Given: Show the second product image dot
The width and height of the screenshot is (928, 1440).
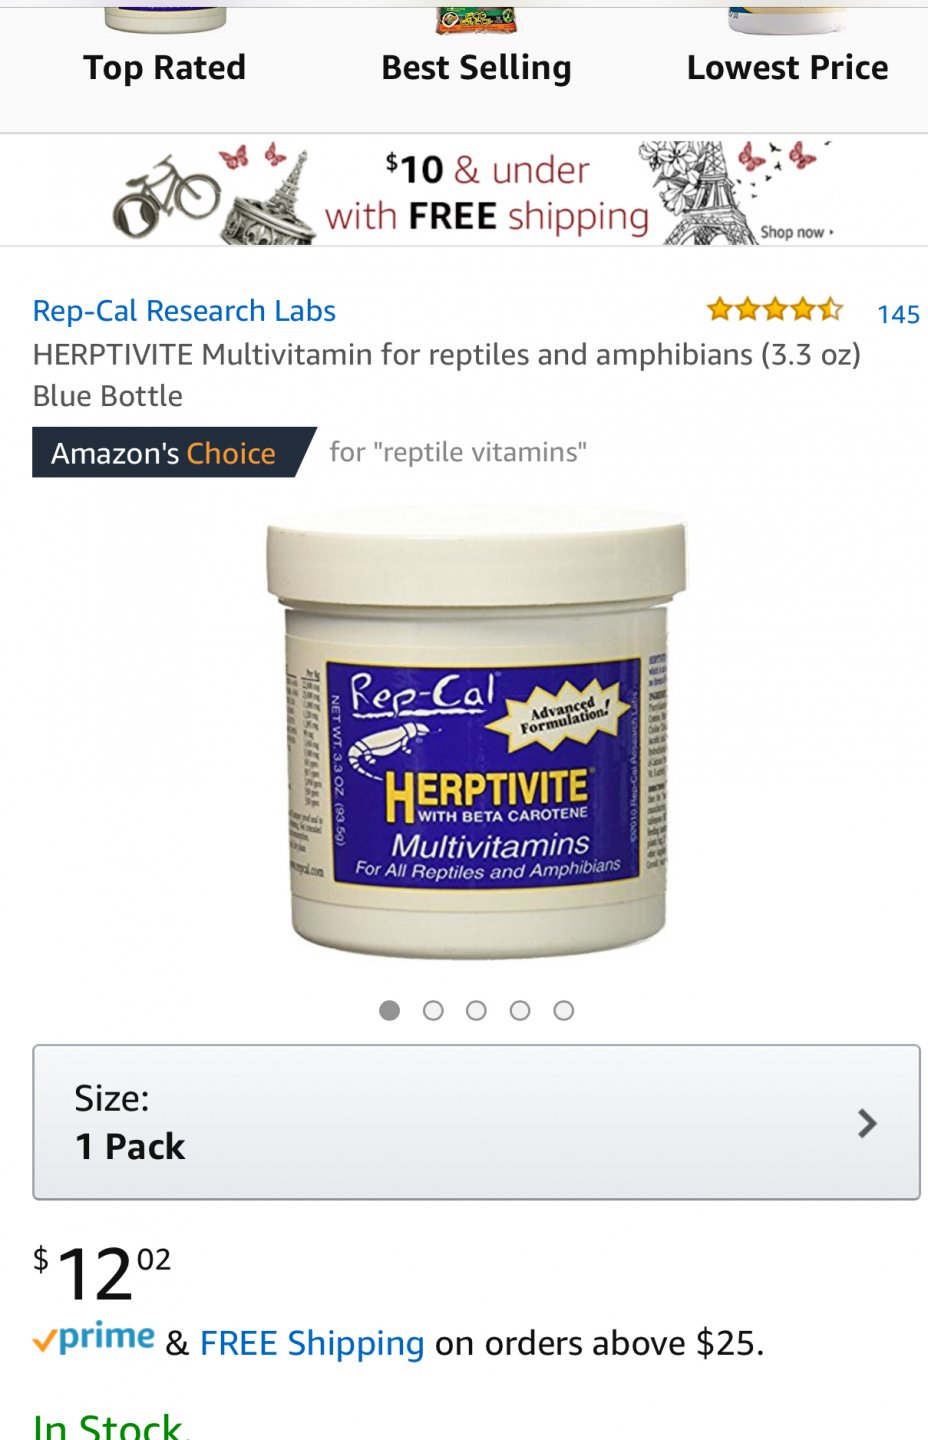Looking at the screenshot, I should tap(433, 1011).
